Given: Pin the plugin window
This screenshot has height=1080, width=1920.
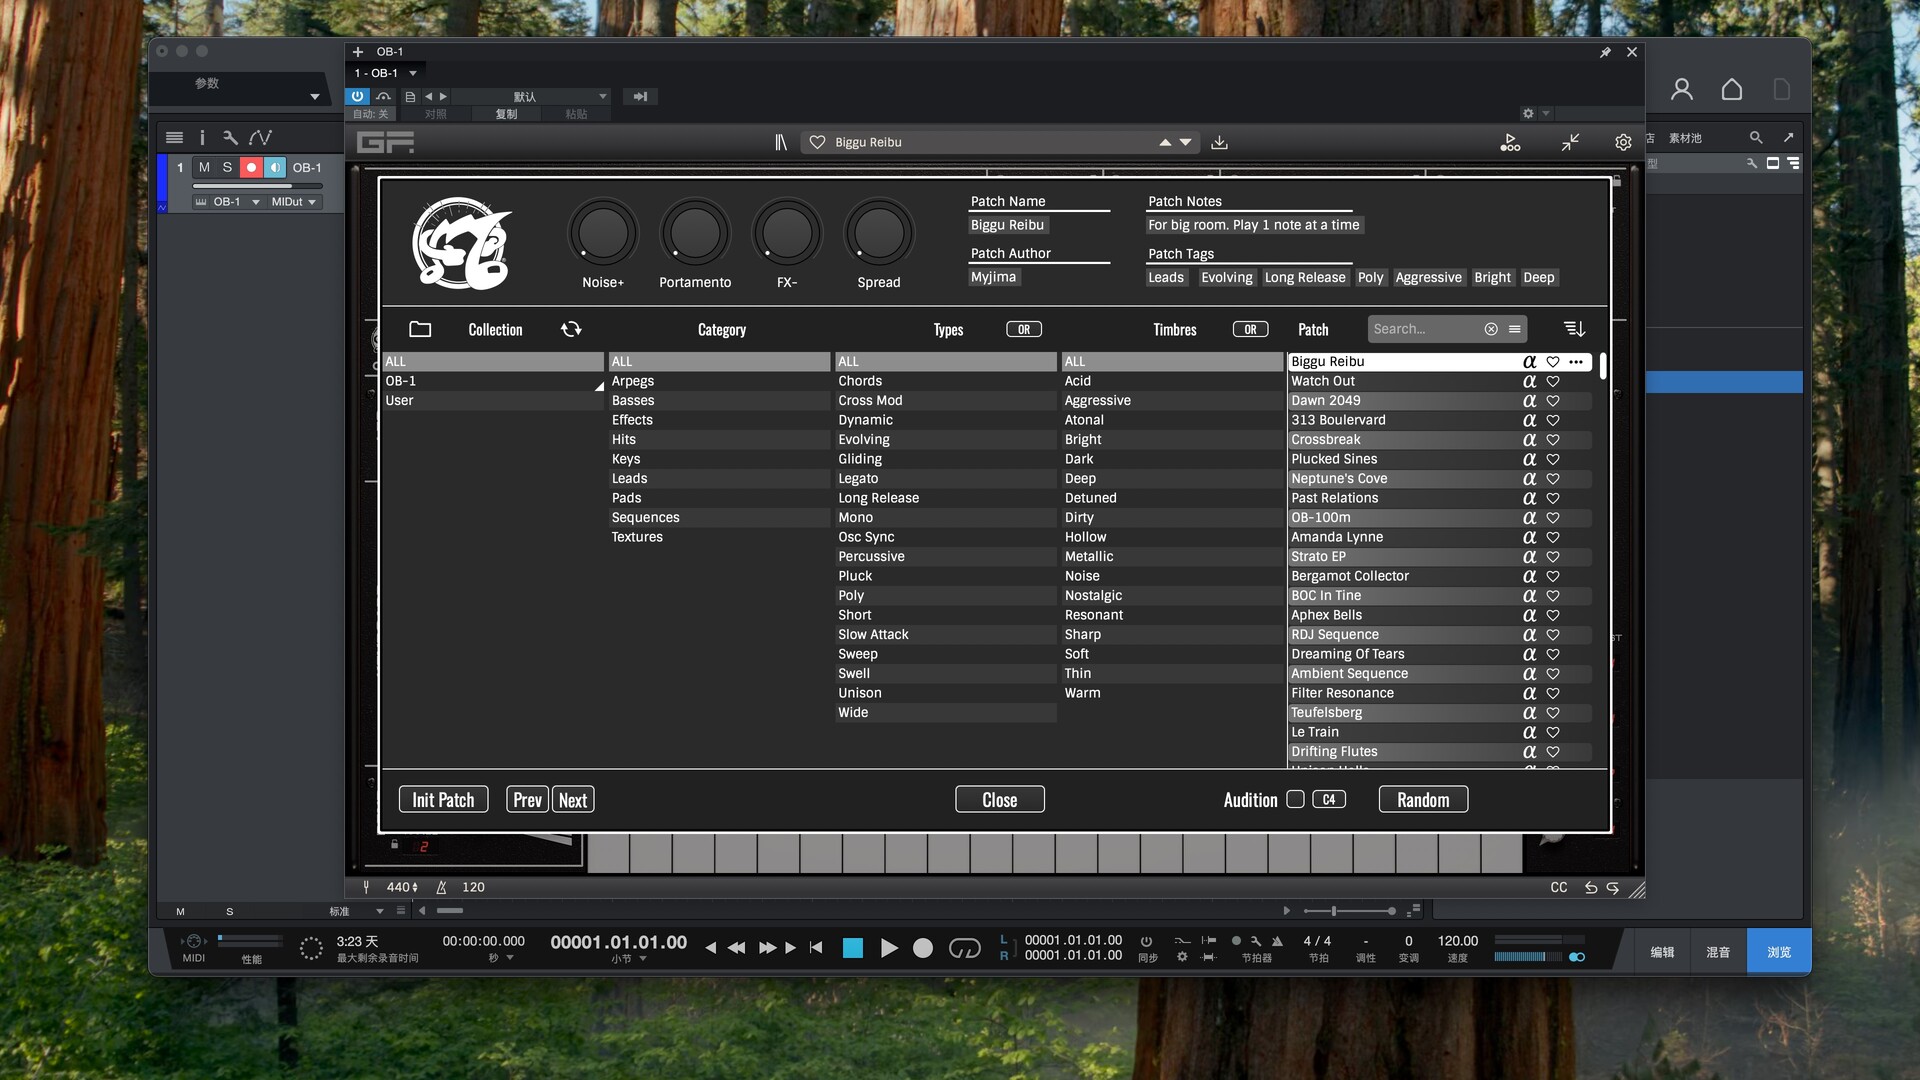Looking at the screenshot, I should tap(1605, 52).
